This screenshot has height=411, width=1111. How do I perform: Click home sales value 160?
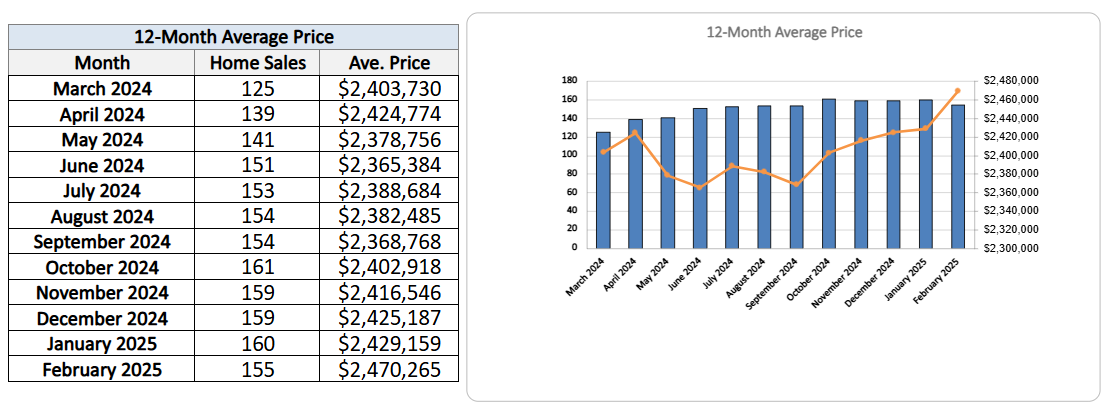tap(258, 344)
